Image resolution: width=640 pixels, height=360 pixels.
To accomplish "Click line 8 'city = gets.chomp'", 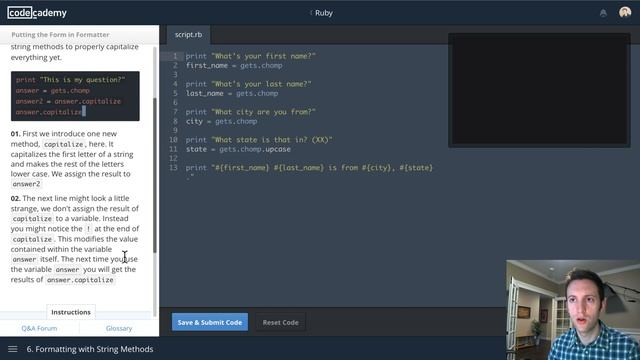I will [x=221, y=121].
